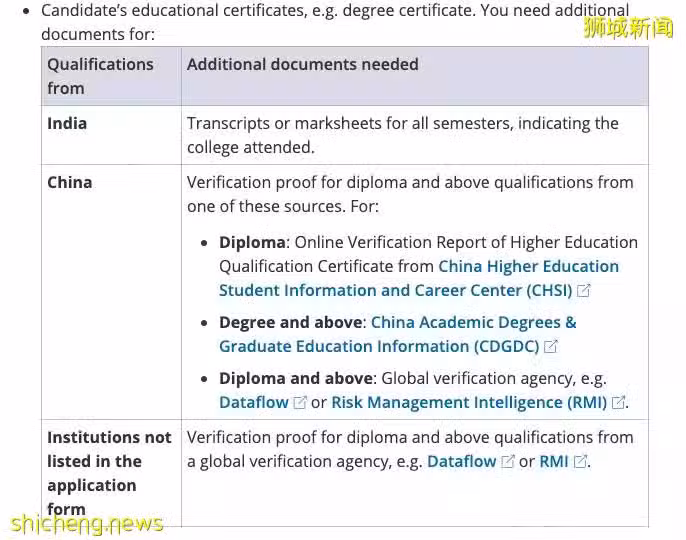Open the short RMI link in the last row
Image resolution: width=686 pixels, height=540 pixels.
pos(554,461)
